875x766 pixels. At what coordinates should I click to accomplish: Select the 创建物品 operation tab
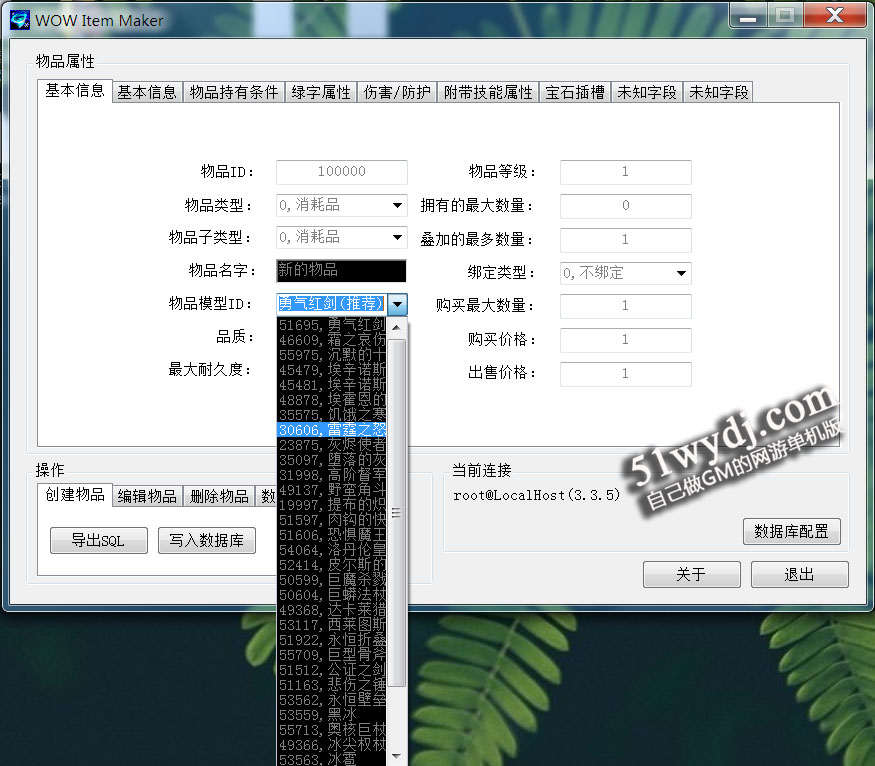click(75, 494)
